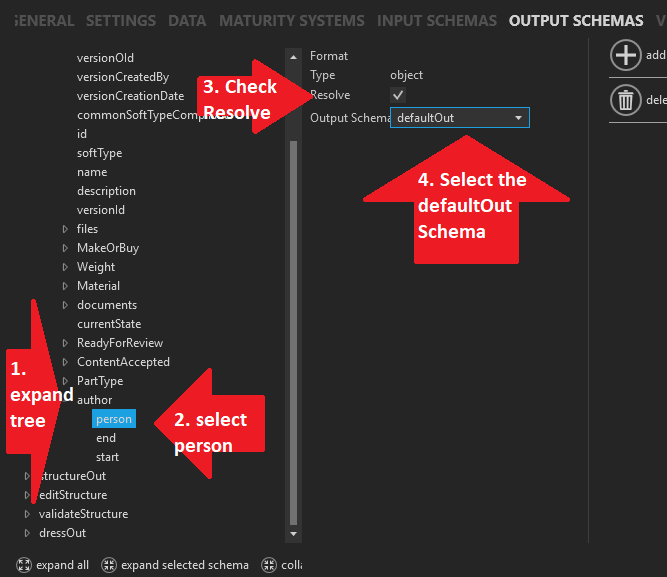The height and width of the screenshot is (577, 667).
Task: Select the editStructure schema item
Action: tap(73, 495)
